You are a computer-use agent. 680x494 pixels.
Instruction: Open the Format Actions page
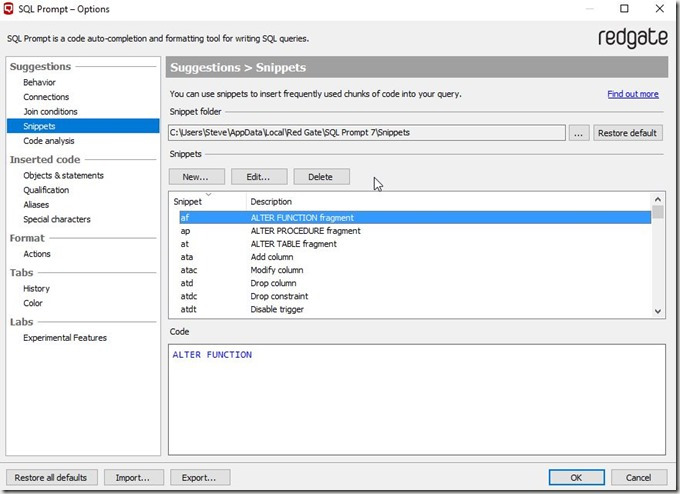[37, 254]
